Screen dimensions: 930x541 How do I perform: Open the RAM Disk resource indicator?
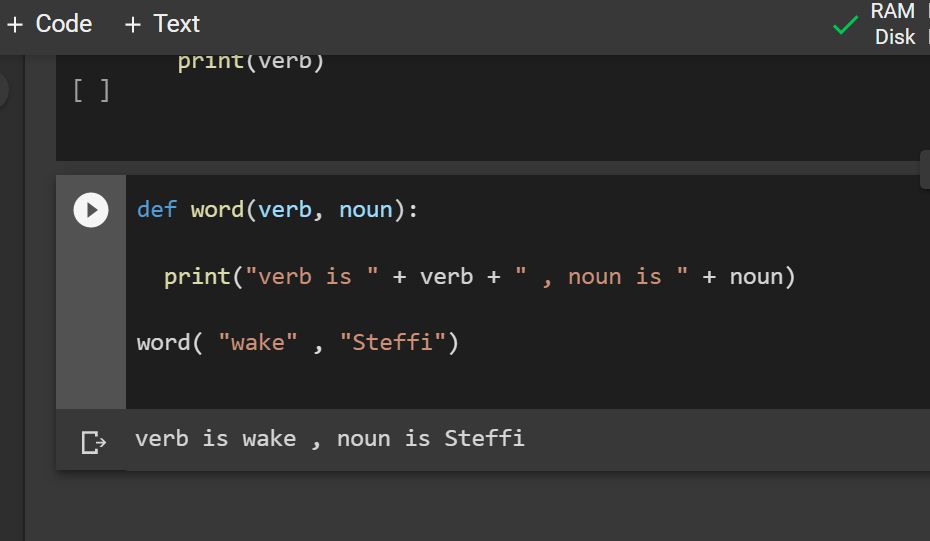click(x=895, y=24)
